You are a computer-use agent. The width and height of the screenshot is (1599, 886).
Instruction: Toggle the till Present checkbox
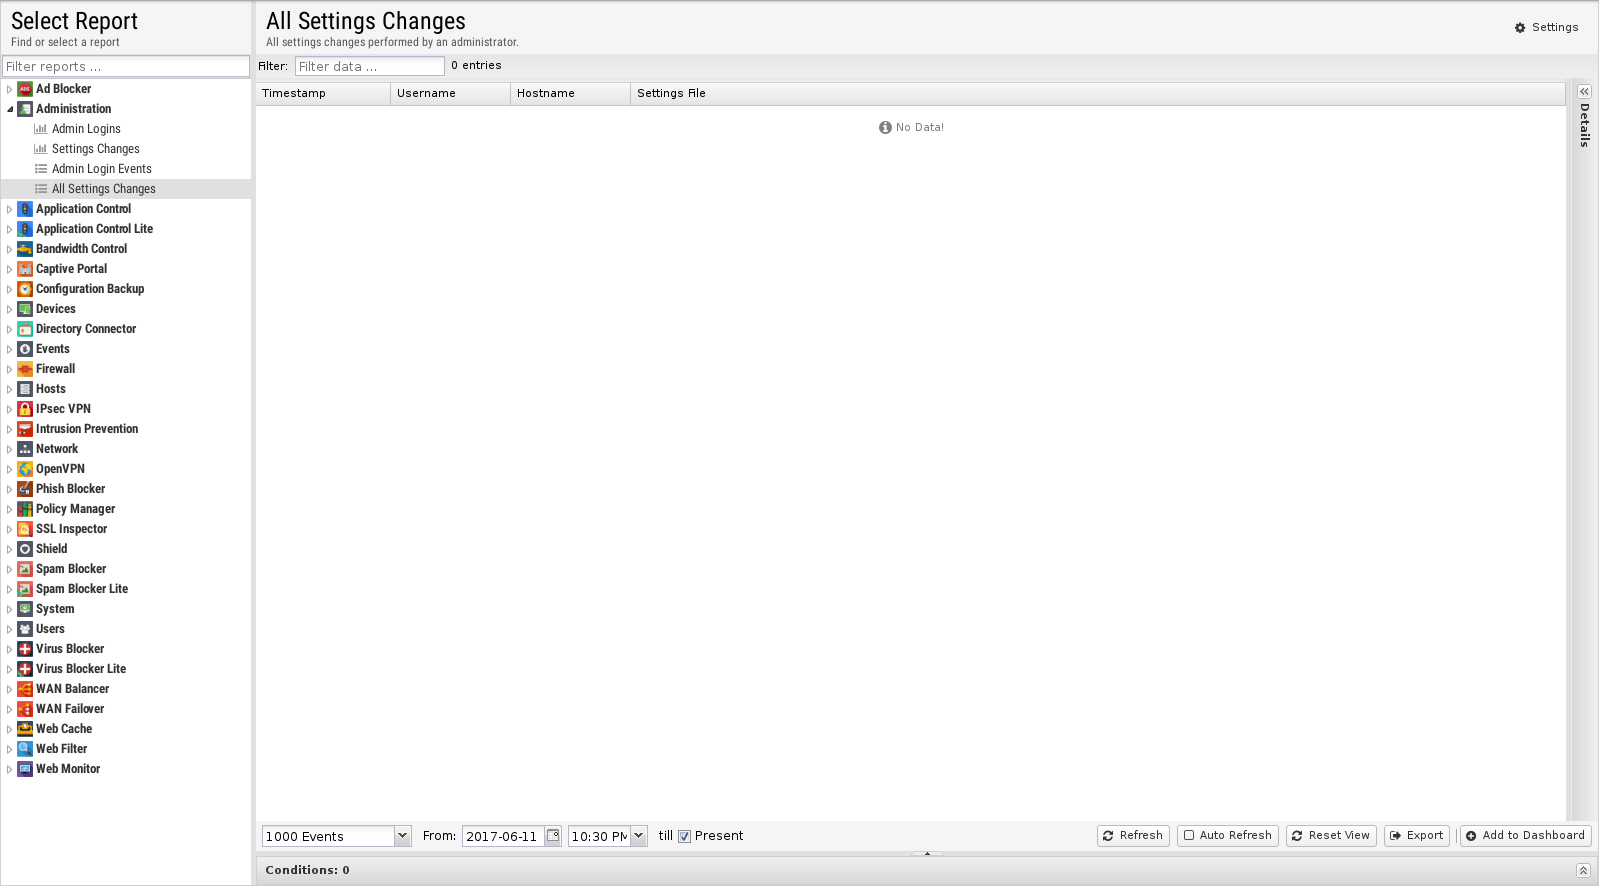pyautogui.click(x=684, y=837)
